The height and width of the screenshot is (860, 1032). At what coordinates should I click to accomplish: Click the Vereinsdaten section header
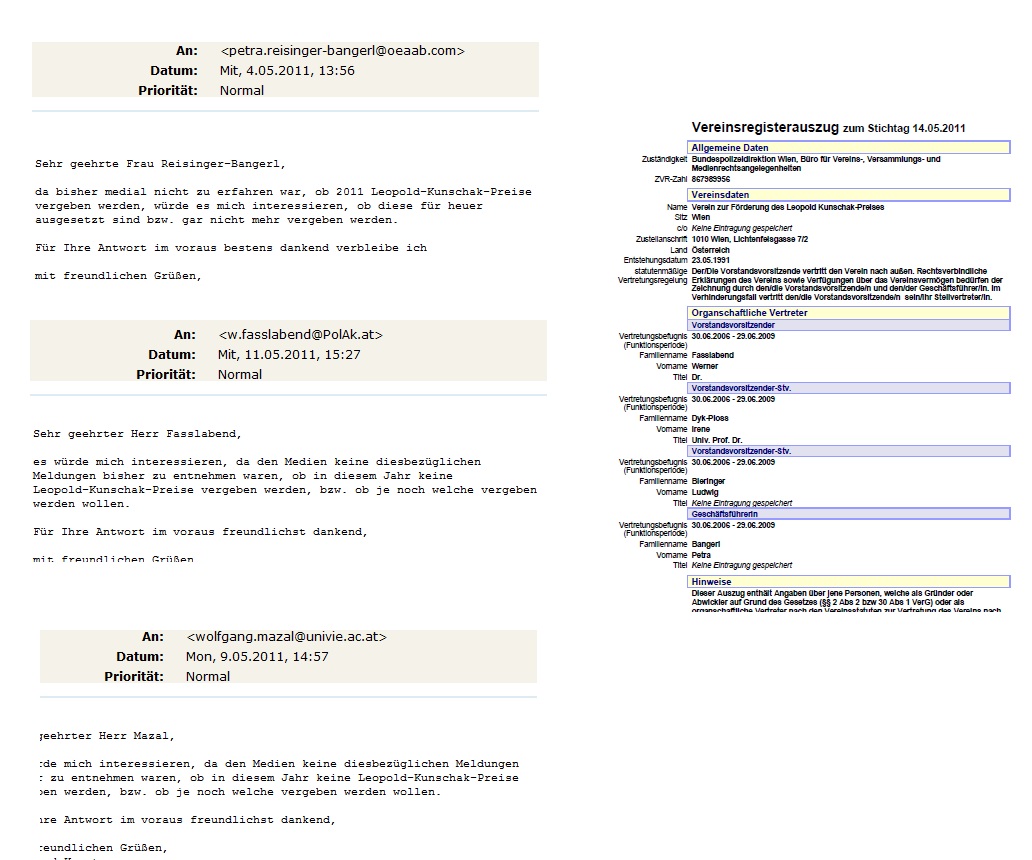point(720,195)
